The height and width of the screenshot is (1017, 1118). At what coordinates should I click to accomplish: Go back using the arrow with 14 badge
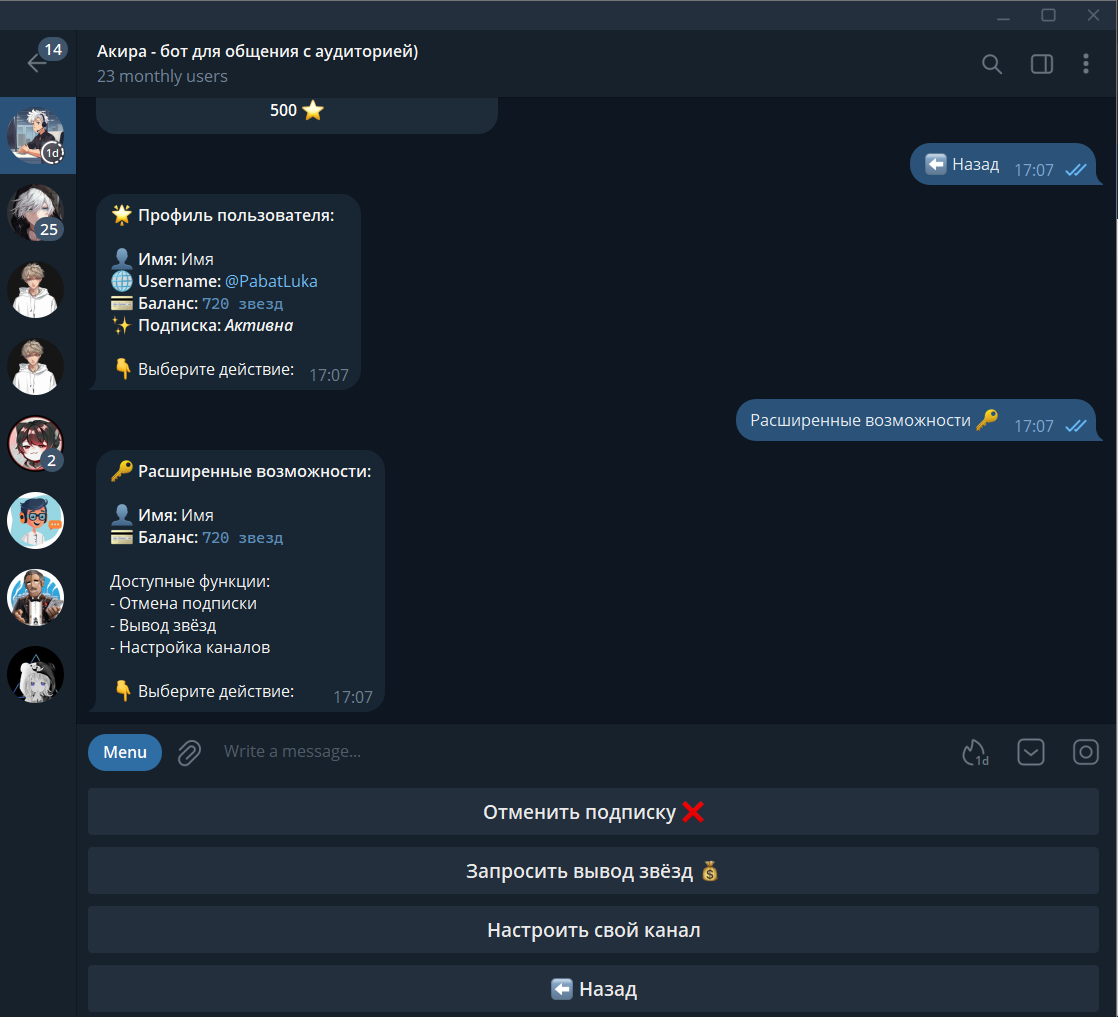38,63
